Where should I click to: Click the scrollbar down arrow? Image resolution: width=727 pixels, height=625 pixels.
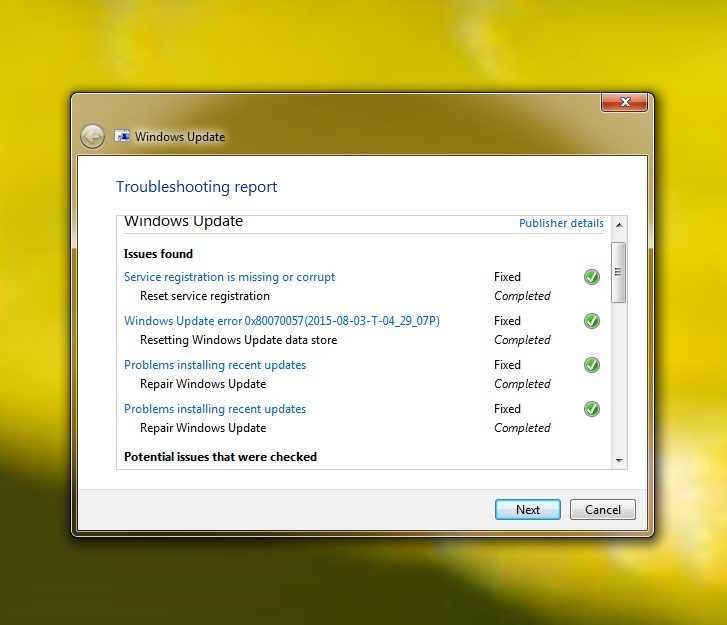coord(619,460)
